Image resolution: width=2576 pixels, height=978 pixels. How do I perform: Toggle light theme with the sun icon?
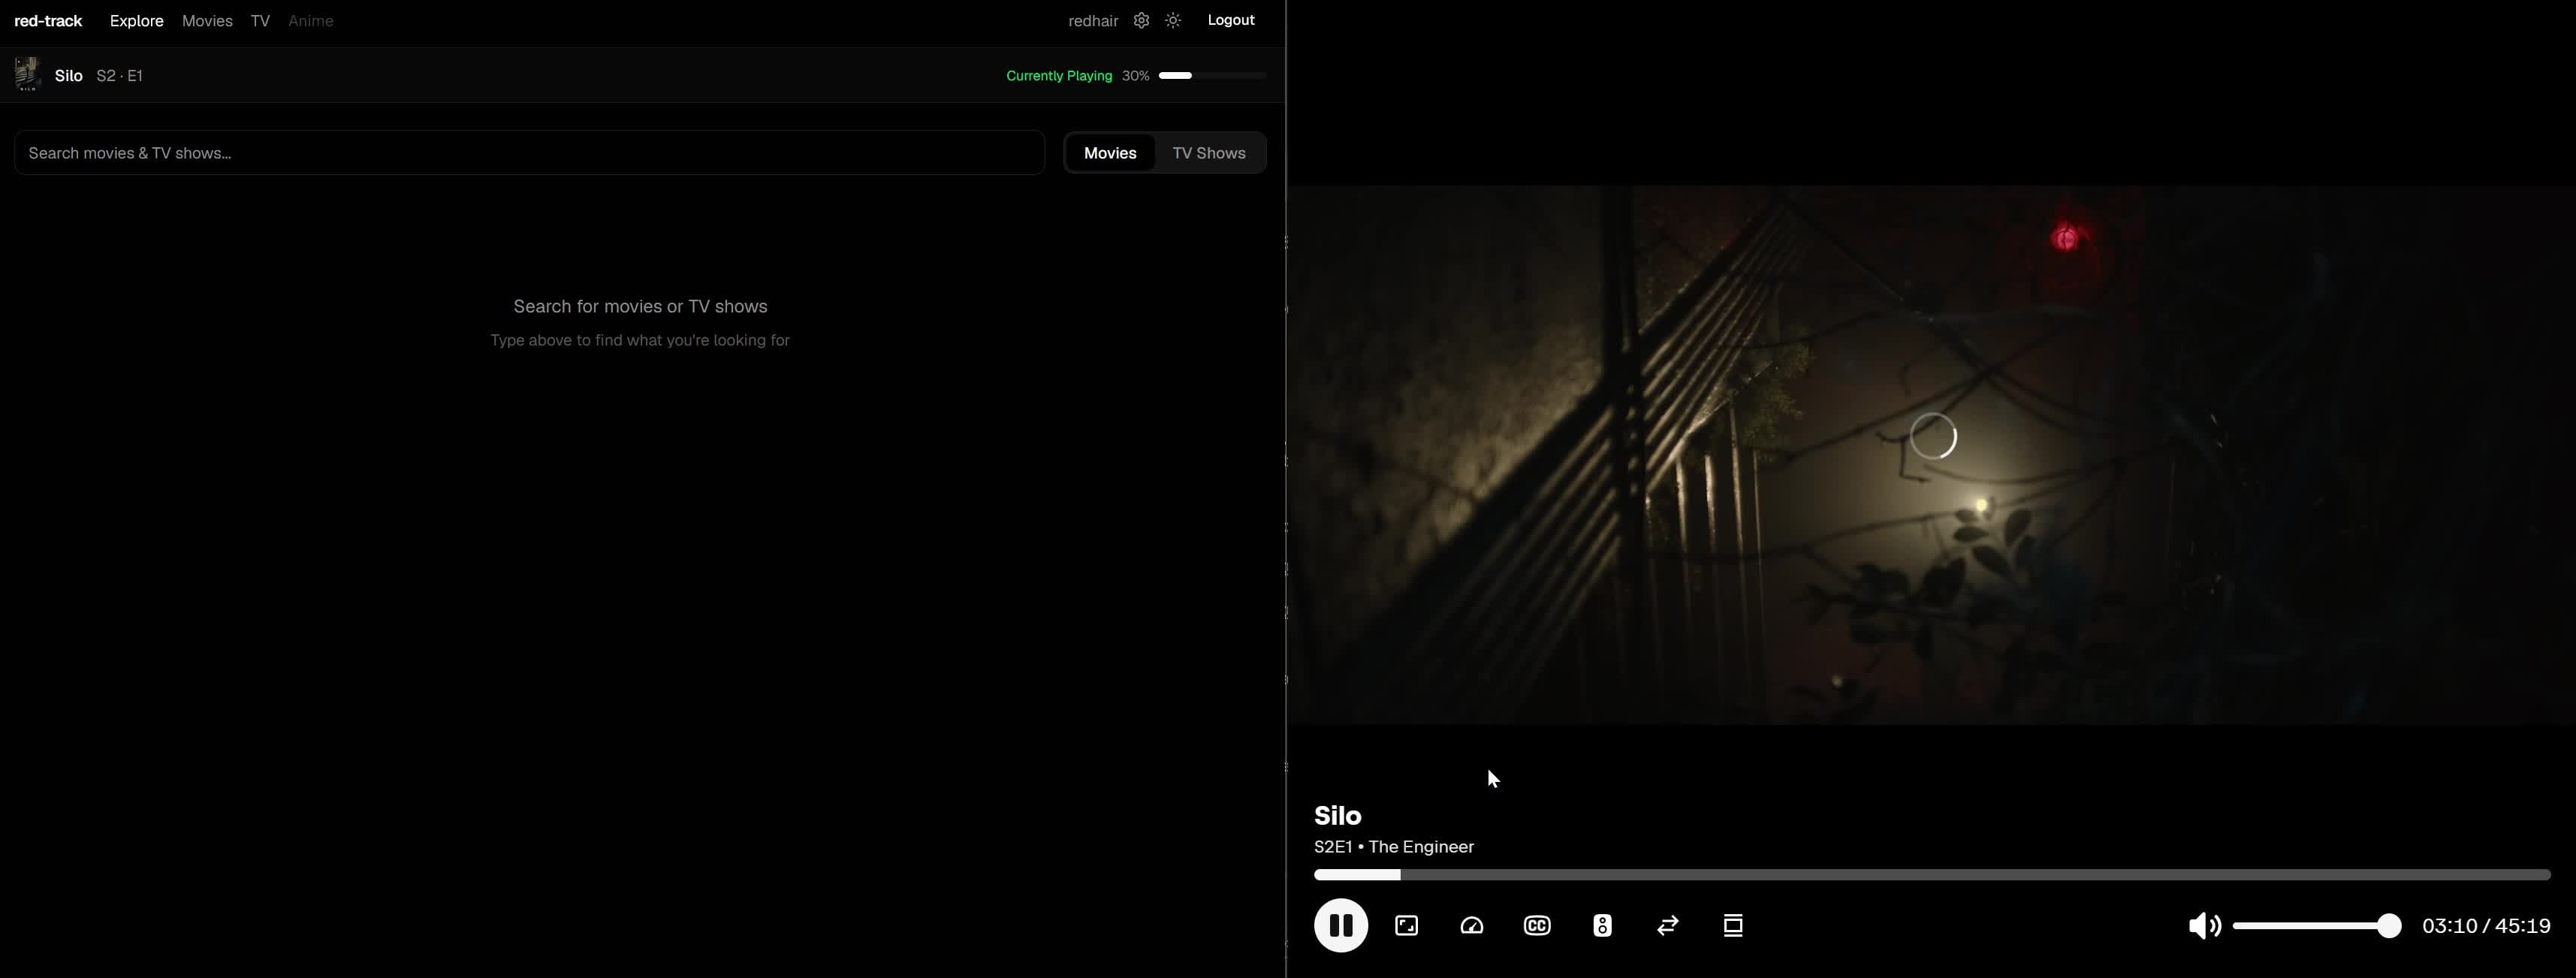[x=1173, y=20]
